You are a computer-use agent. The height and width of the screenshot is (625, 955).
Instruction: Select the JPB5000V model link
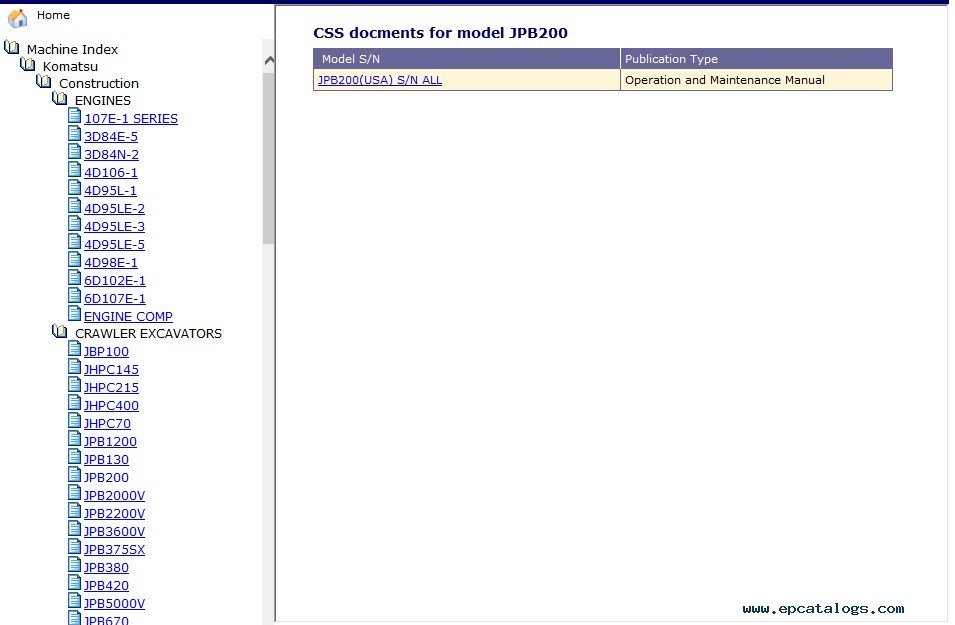[x=115, y=604]
